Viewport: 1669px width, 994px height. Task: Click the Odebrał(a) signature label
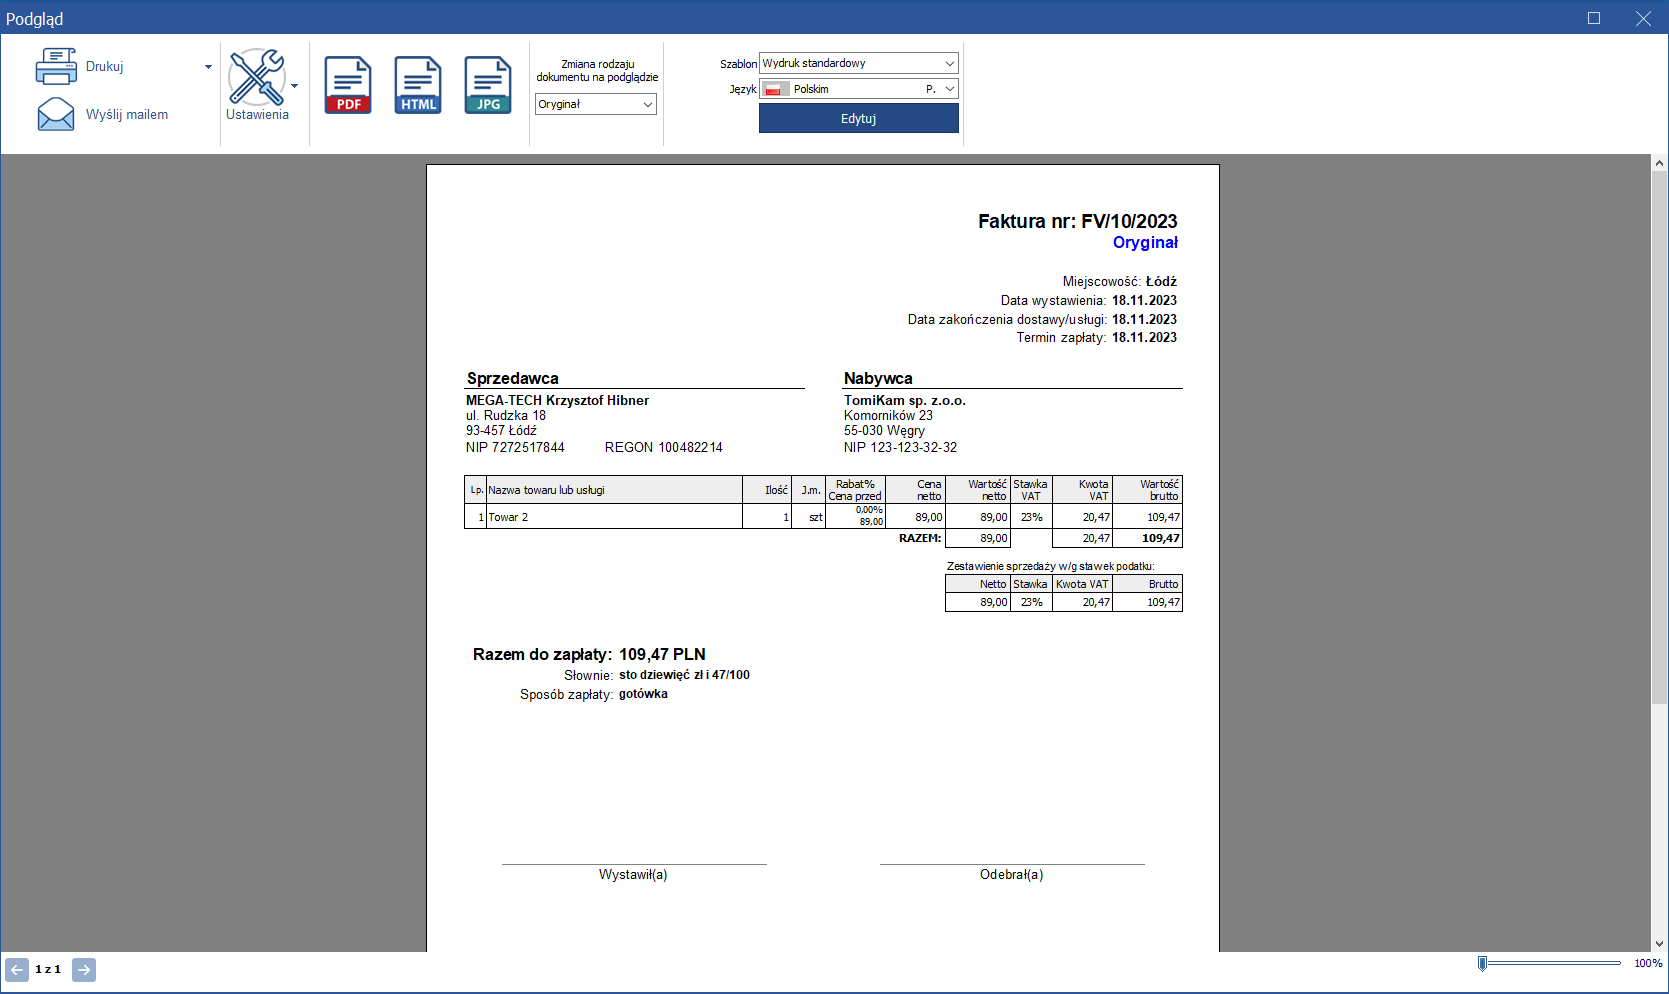(x=1012, y=874)
